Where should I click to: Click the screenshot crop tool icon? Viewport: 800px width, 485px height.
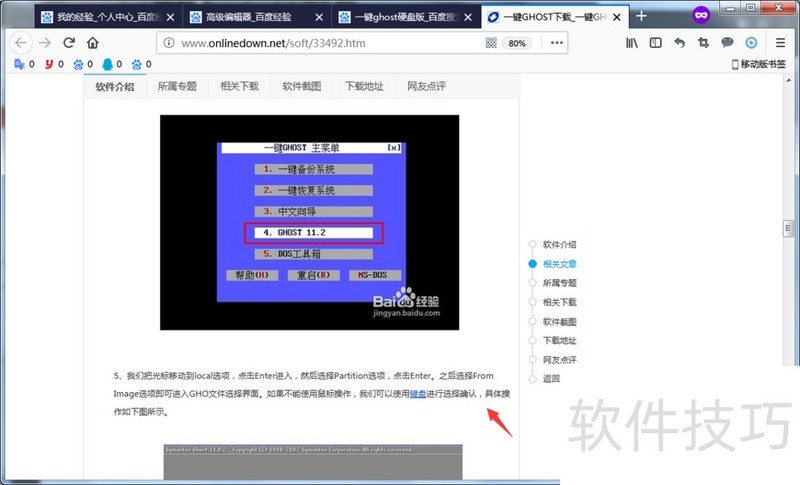tap(703, 43)
